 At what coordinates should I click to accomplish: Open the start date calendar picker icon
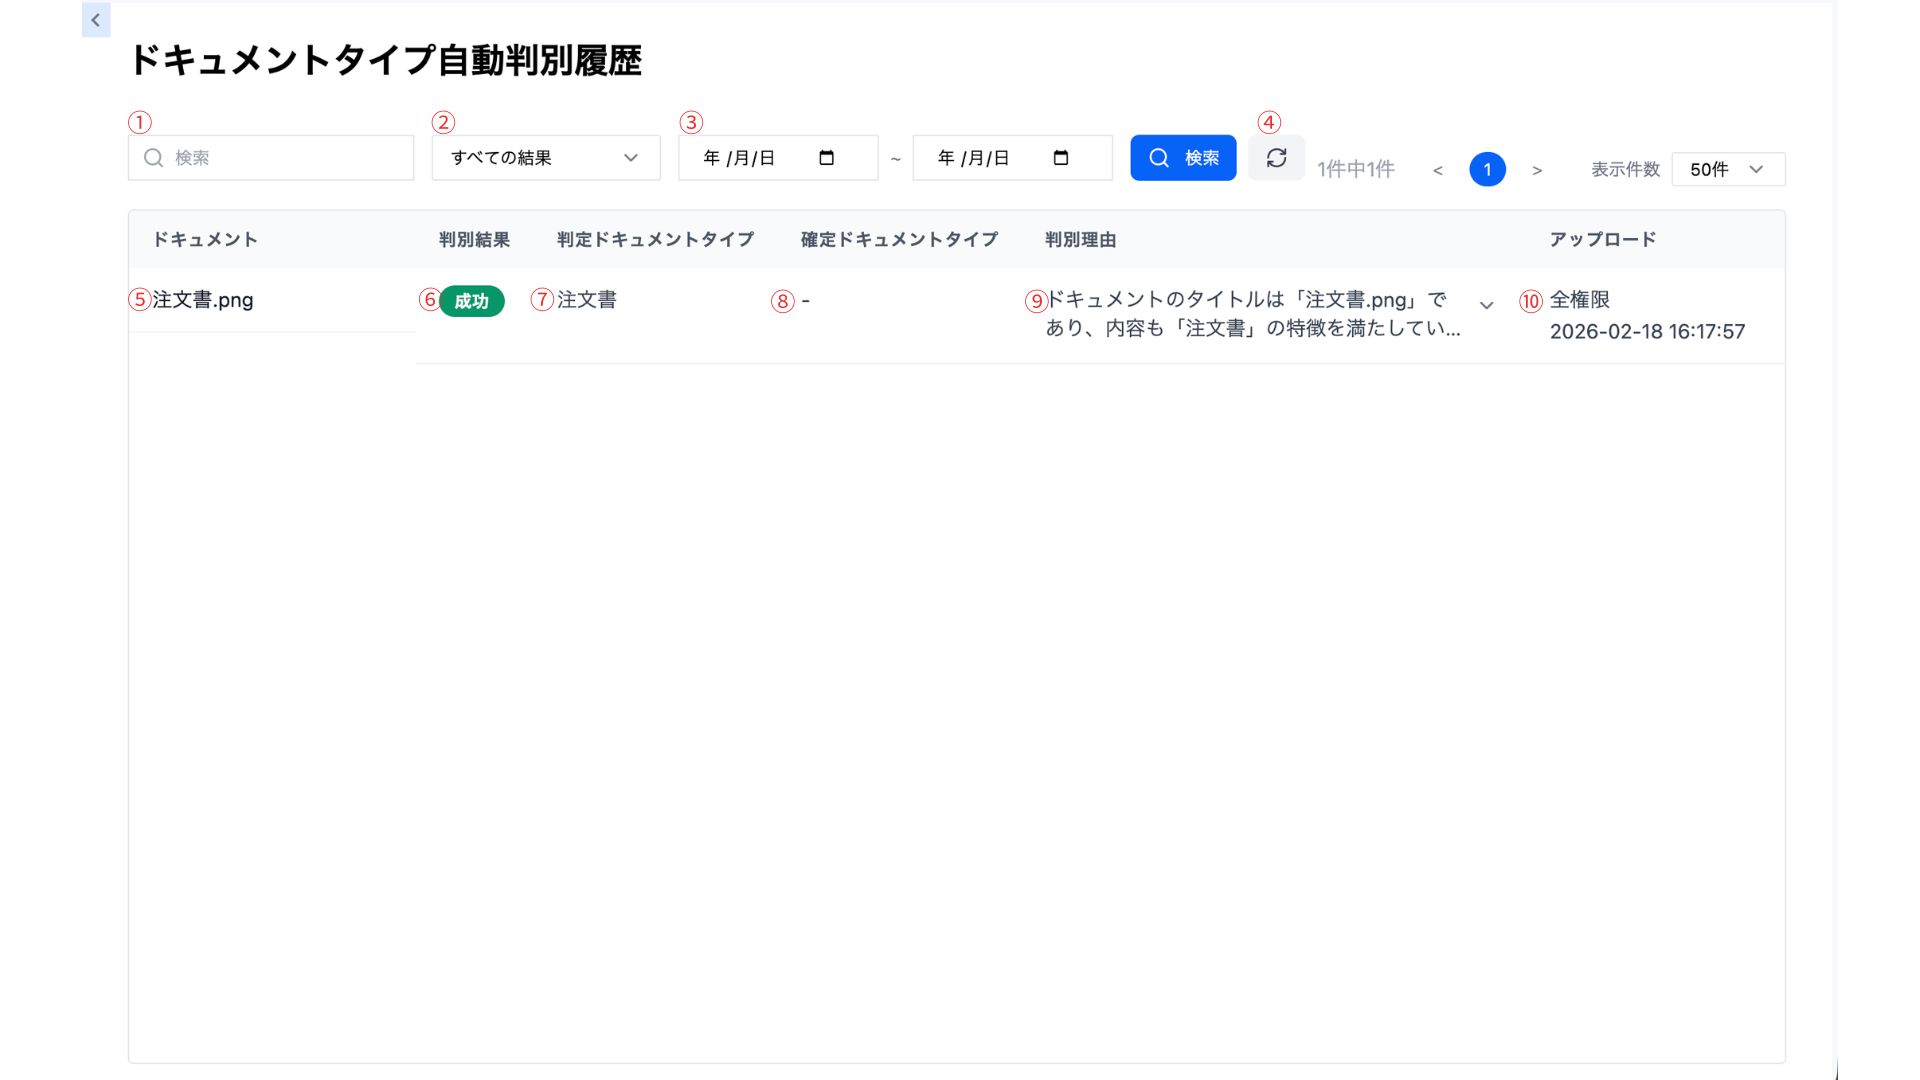(826, 158)
